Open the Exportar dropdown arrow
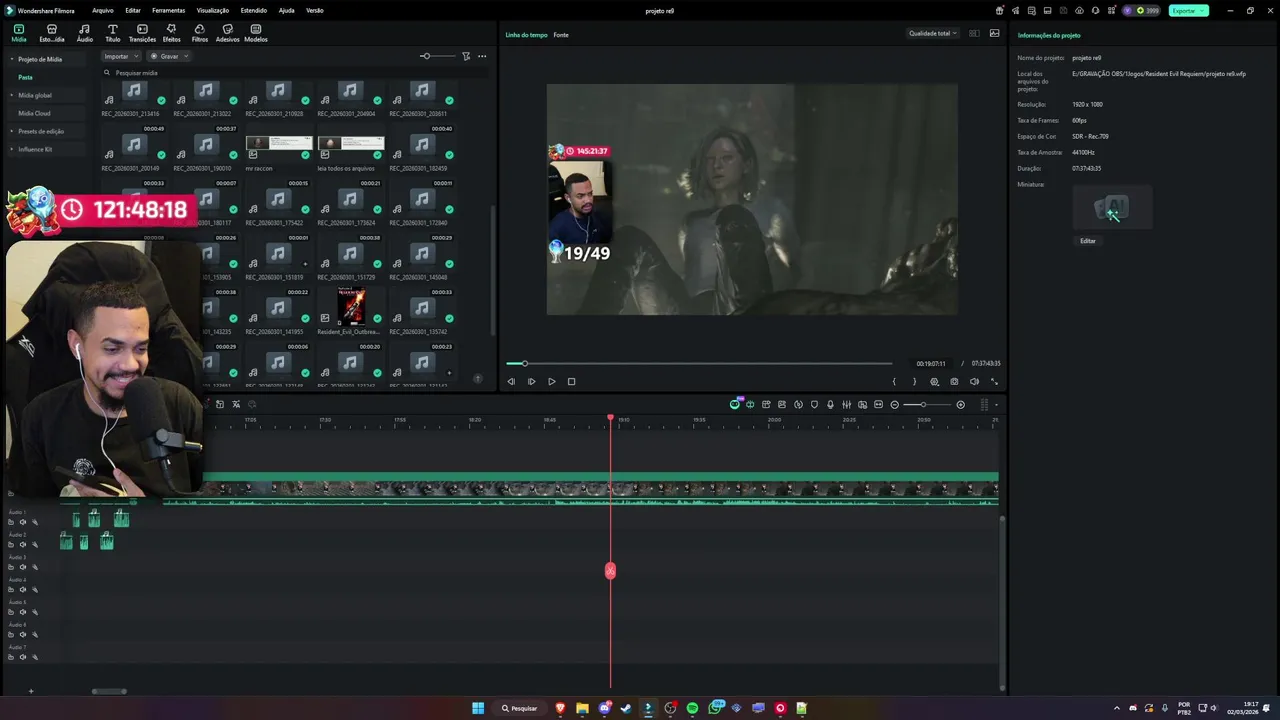Image resolution: width=1280 pixels, height=720 pixels. (x=1202, y=10)
